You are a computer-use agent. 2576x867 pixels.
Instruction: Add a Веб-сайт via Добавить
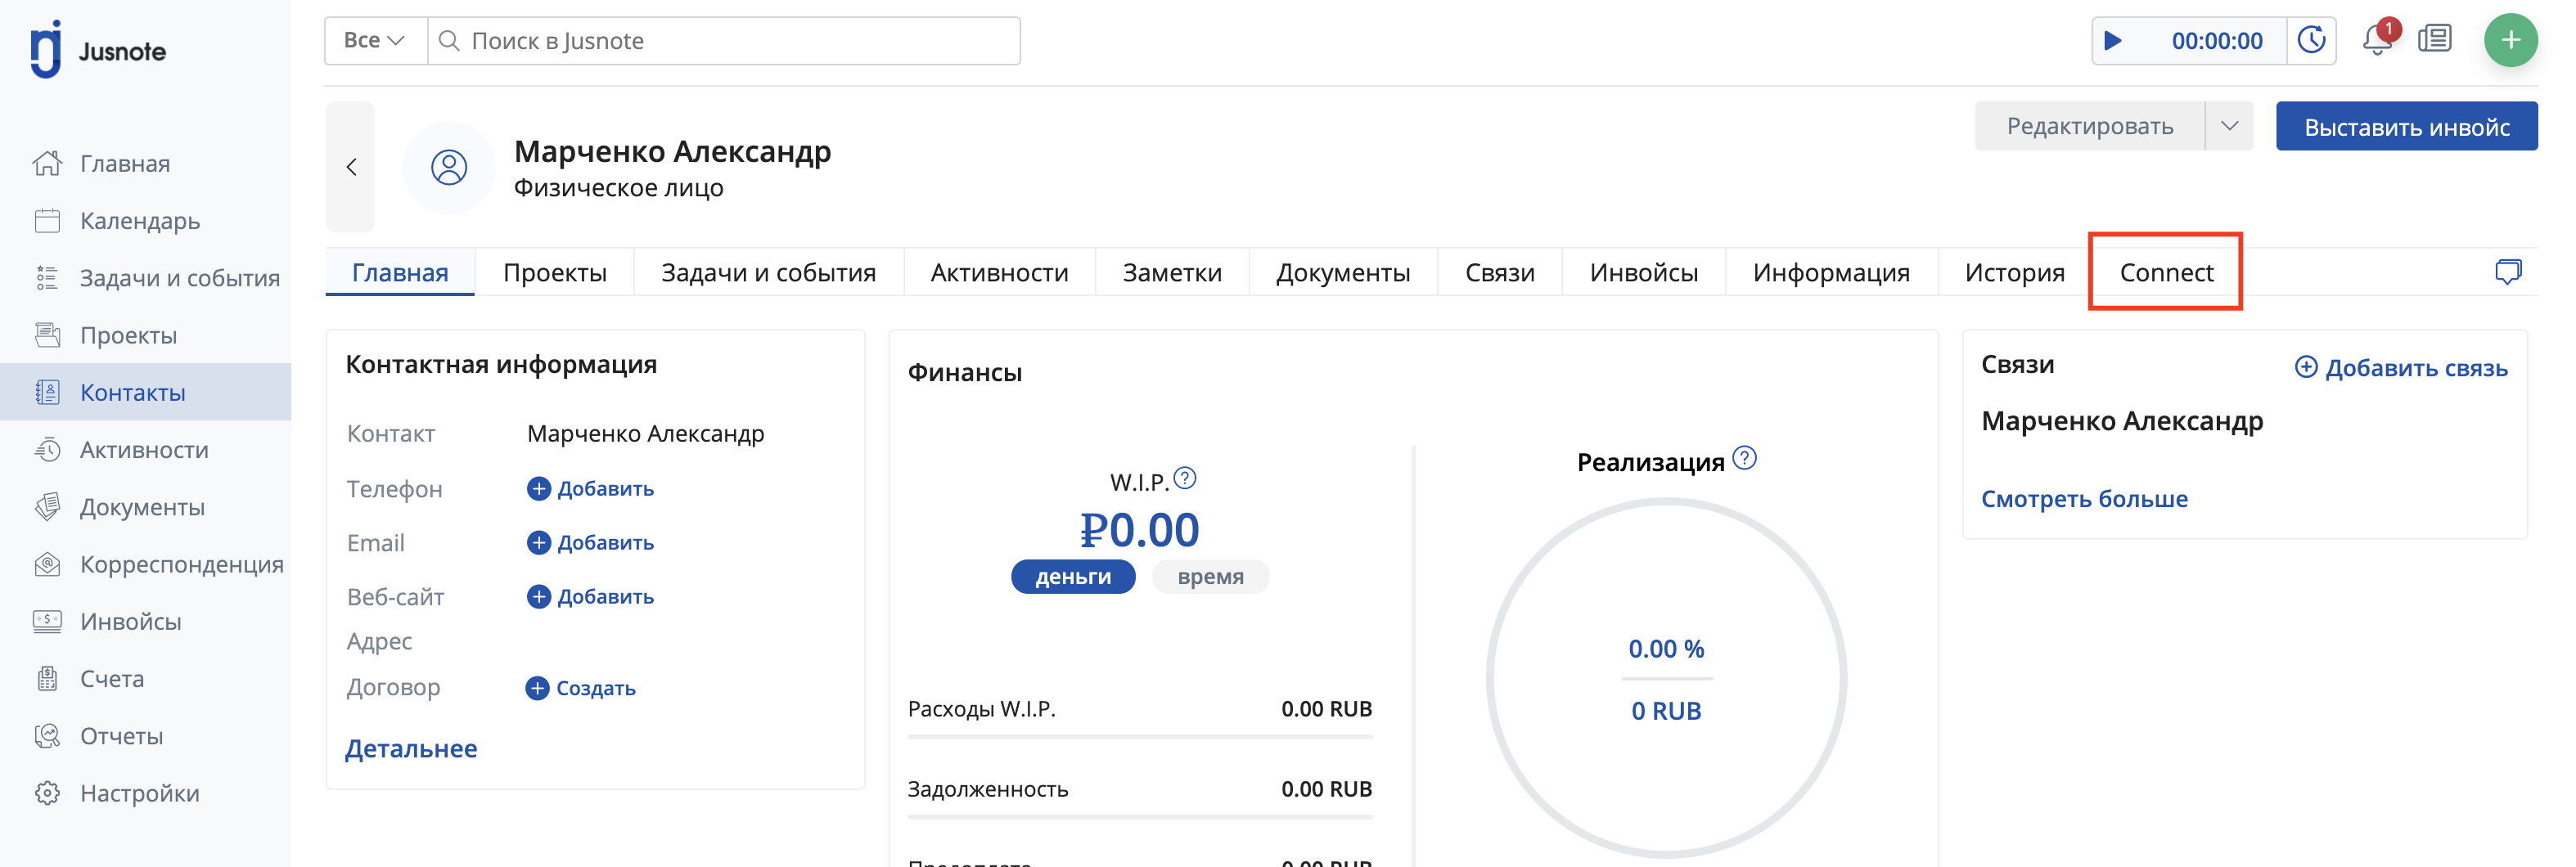[590, 596]
